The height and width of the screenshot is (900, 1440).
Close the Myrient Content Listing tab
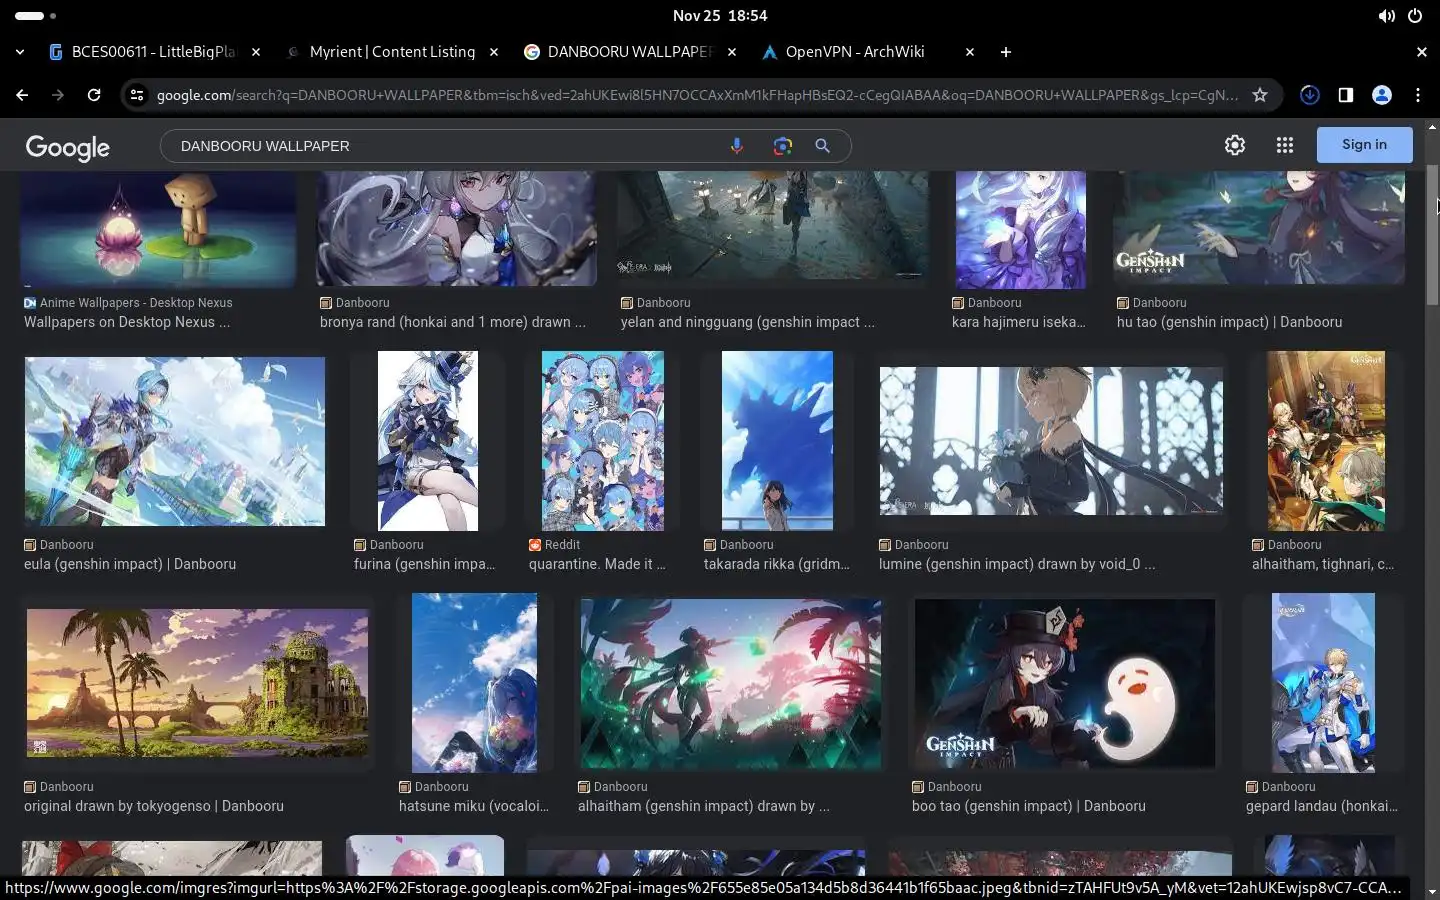point(494,52)
